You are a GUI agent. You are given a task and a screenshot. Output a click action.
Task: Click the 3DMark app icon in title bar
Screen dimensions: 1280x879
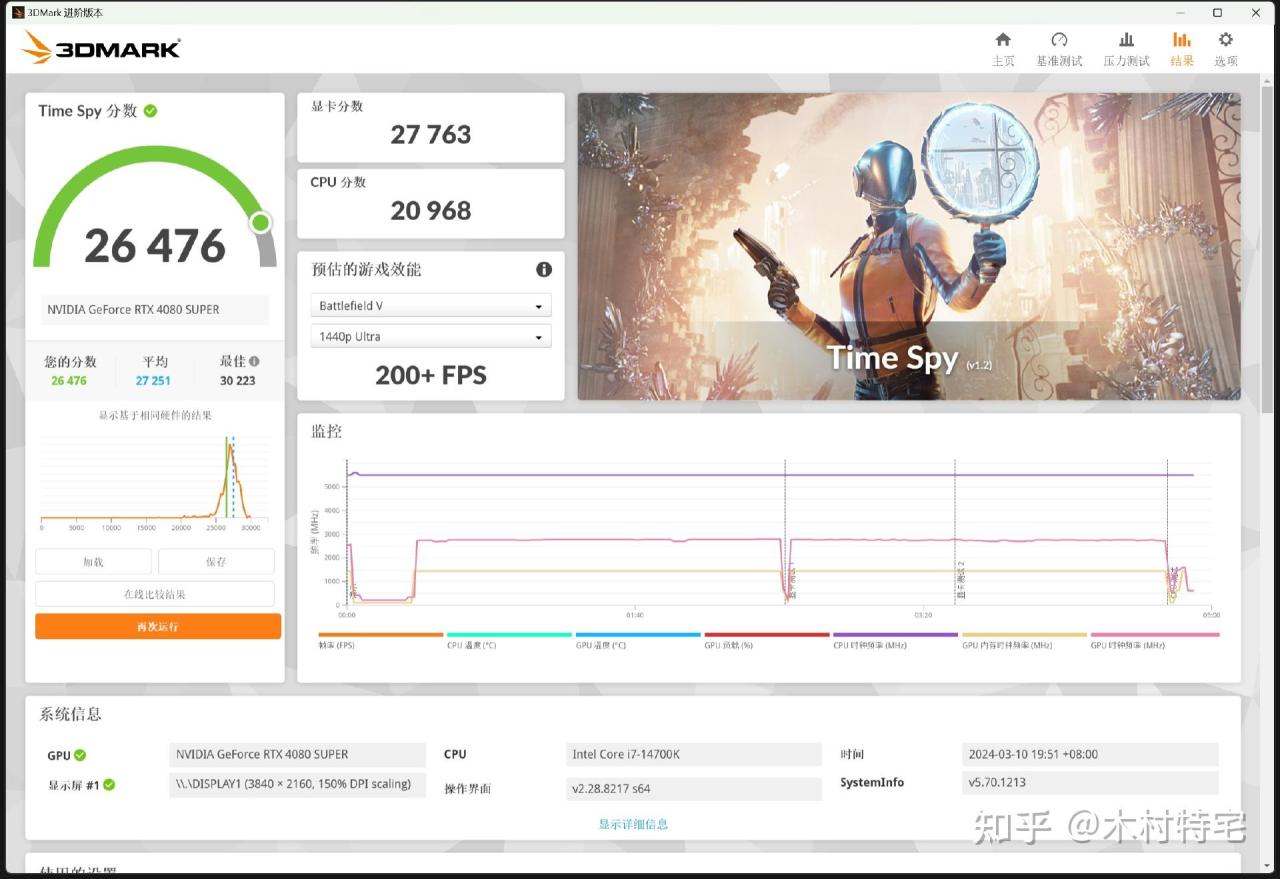click(18, 13)
